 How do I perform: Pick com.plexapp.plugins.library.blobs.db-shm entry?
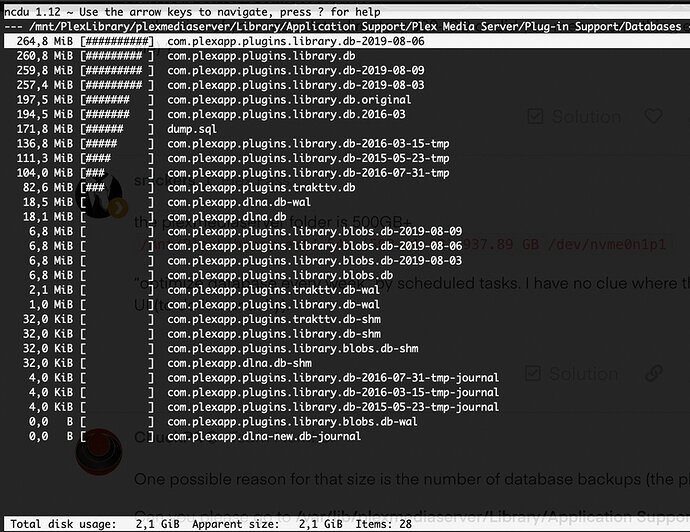tap(293, 349)
